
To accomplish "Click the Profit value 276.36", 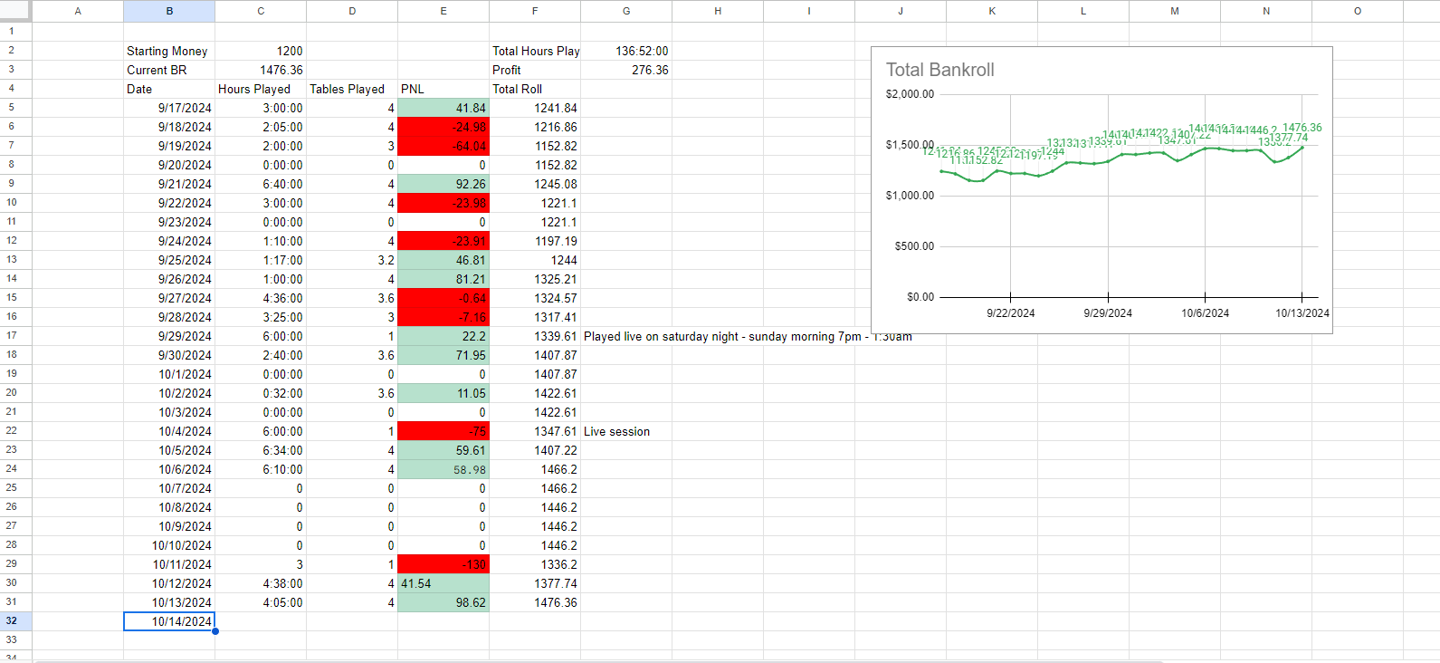I will [x=626, y=70].
